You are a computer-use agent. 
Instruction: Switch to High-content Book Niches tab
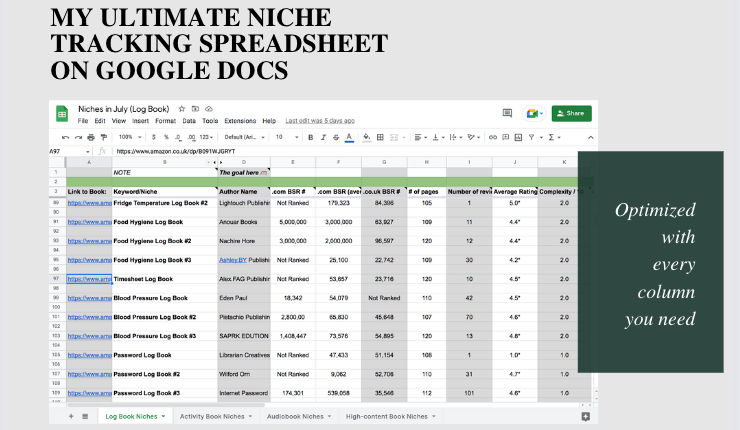pos(390,416)
